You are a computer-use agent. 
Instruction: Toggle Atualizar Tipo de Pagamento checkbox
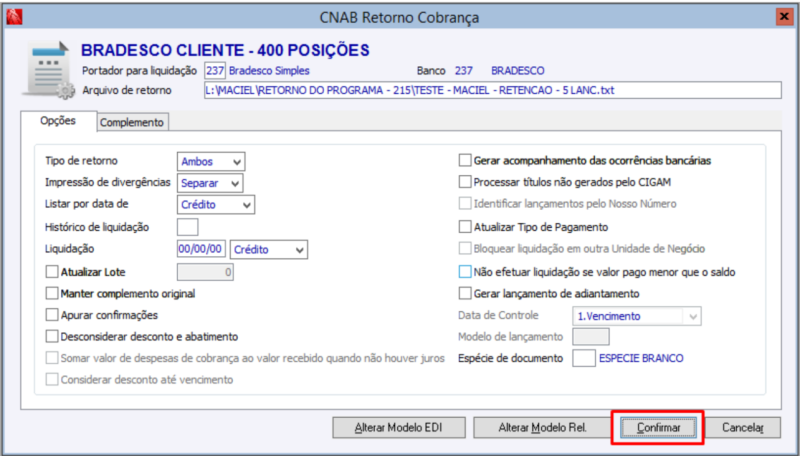(x=465, y=226)
